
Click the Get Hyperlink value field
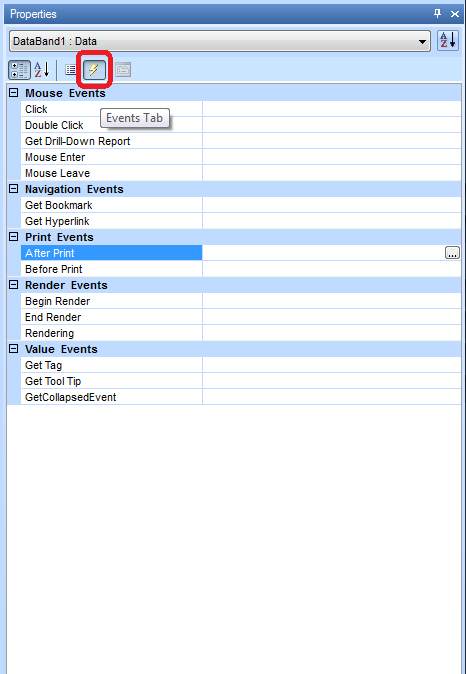pyautogui.click(x=331, y=221)
